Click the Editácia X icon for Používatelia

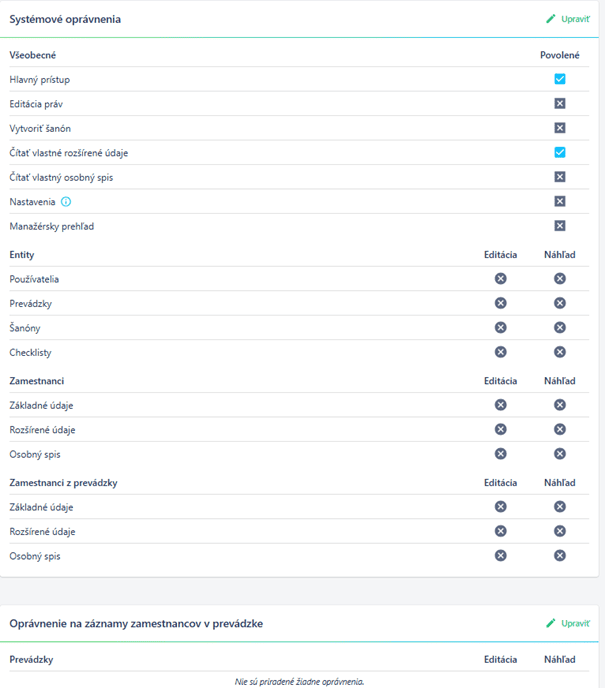coord(501,279)
